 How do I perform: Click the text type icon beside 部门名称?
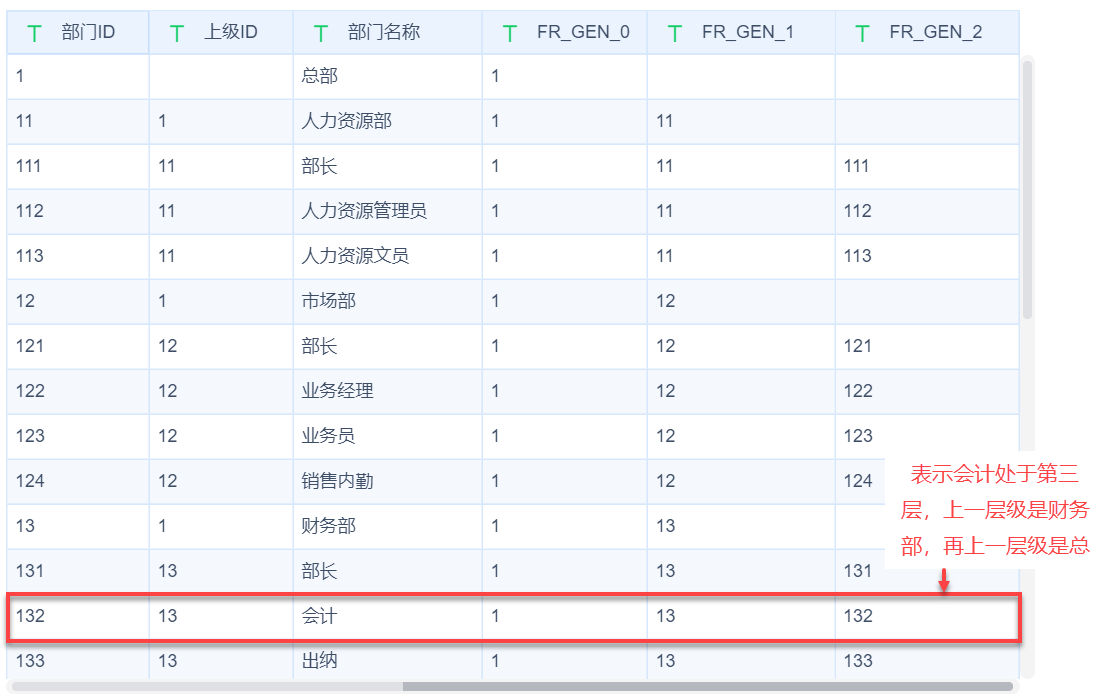tap(321, 33)
